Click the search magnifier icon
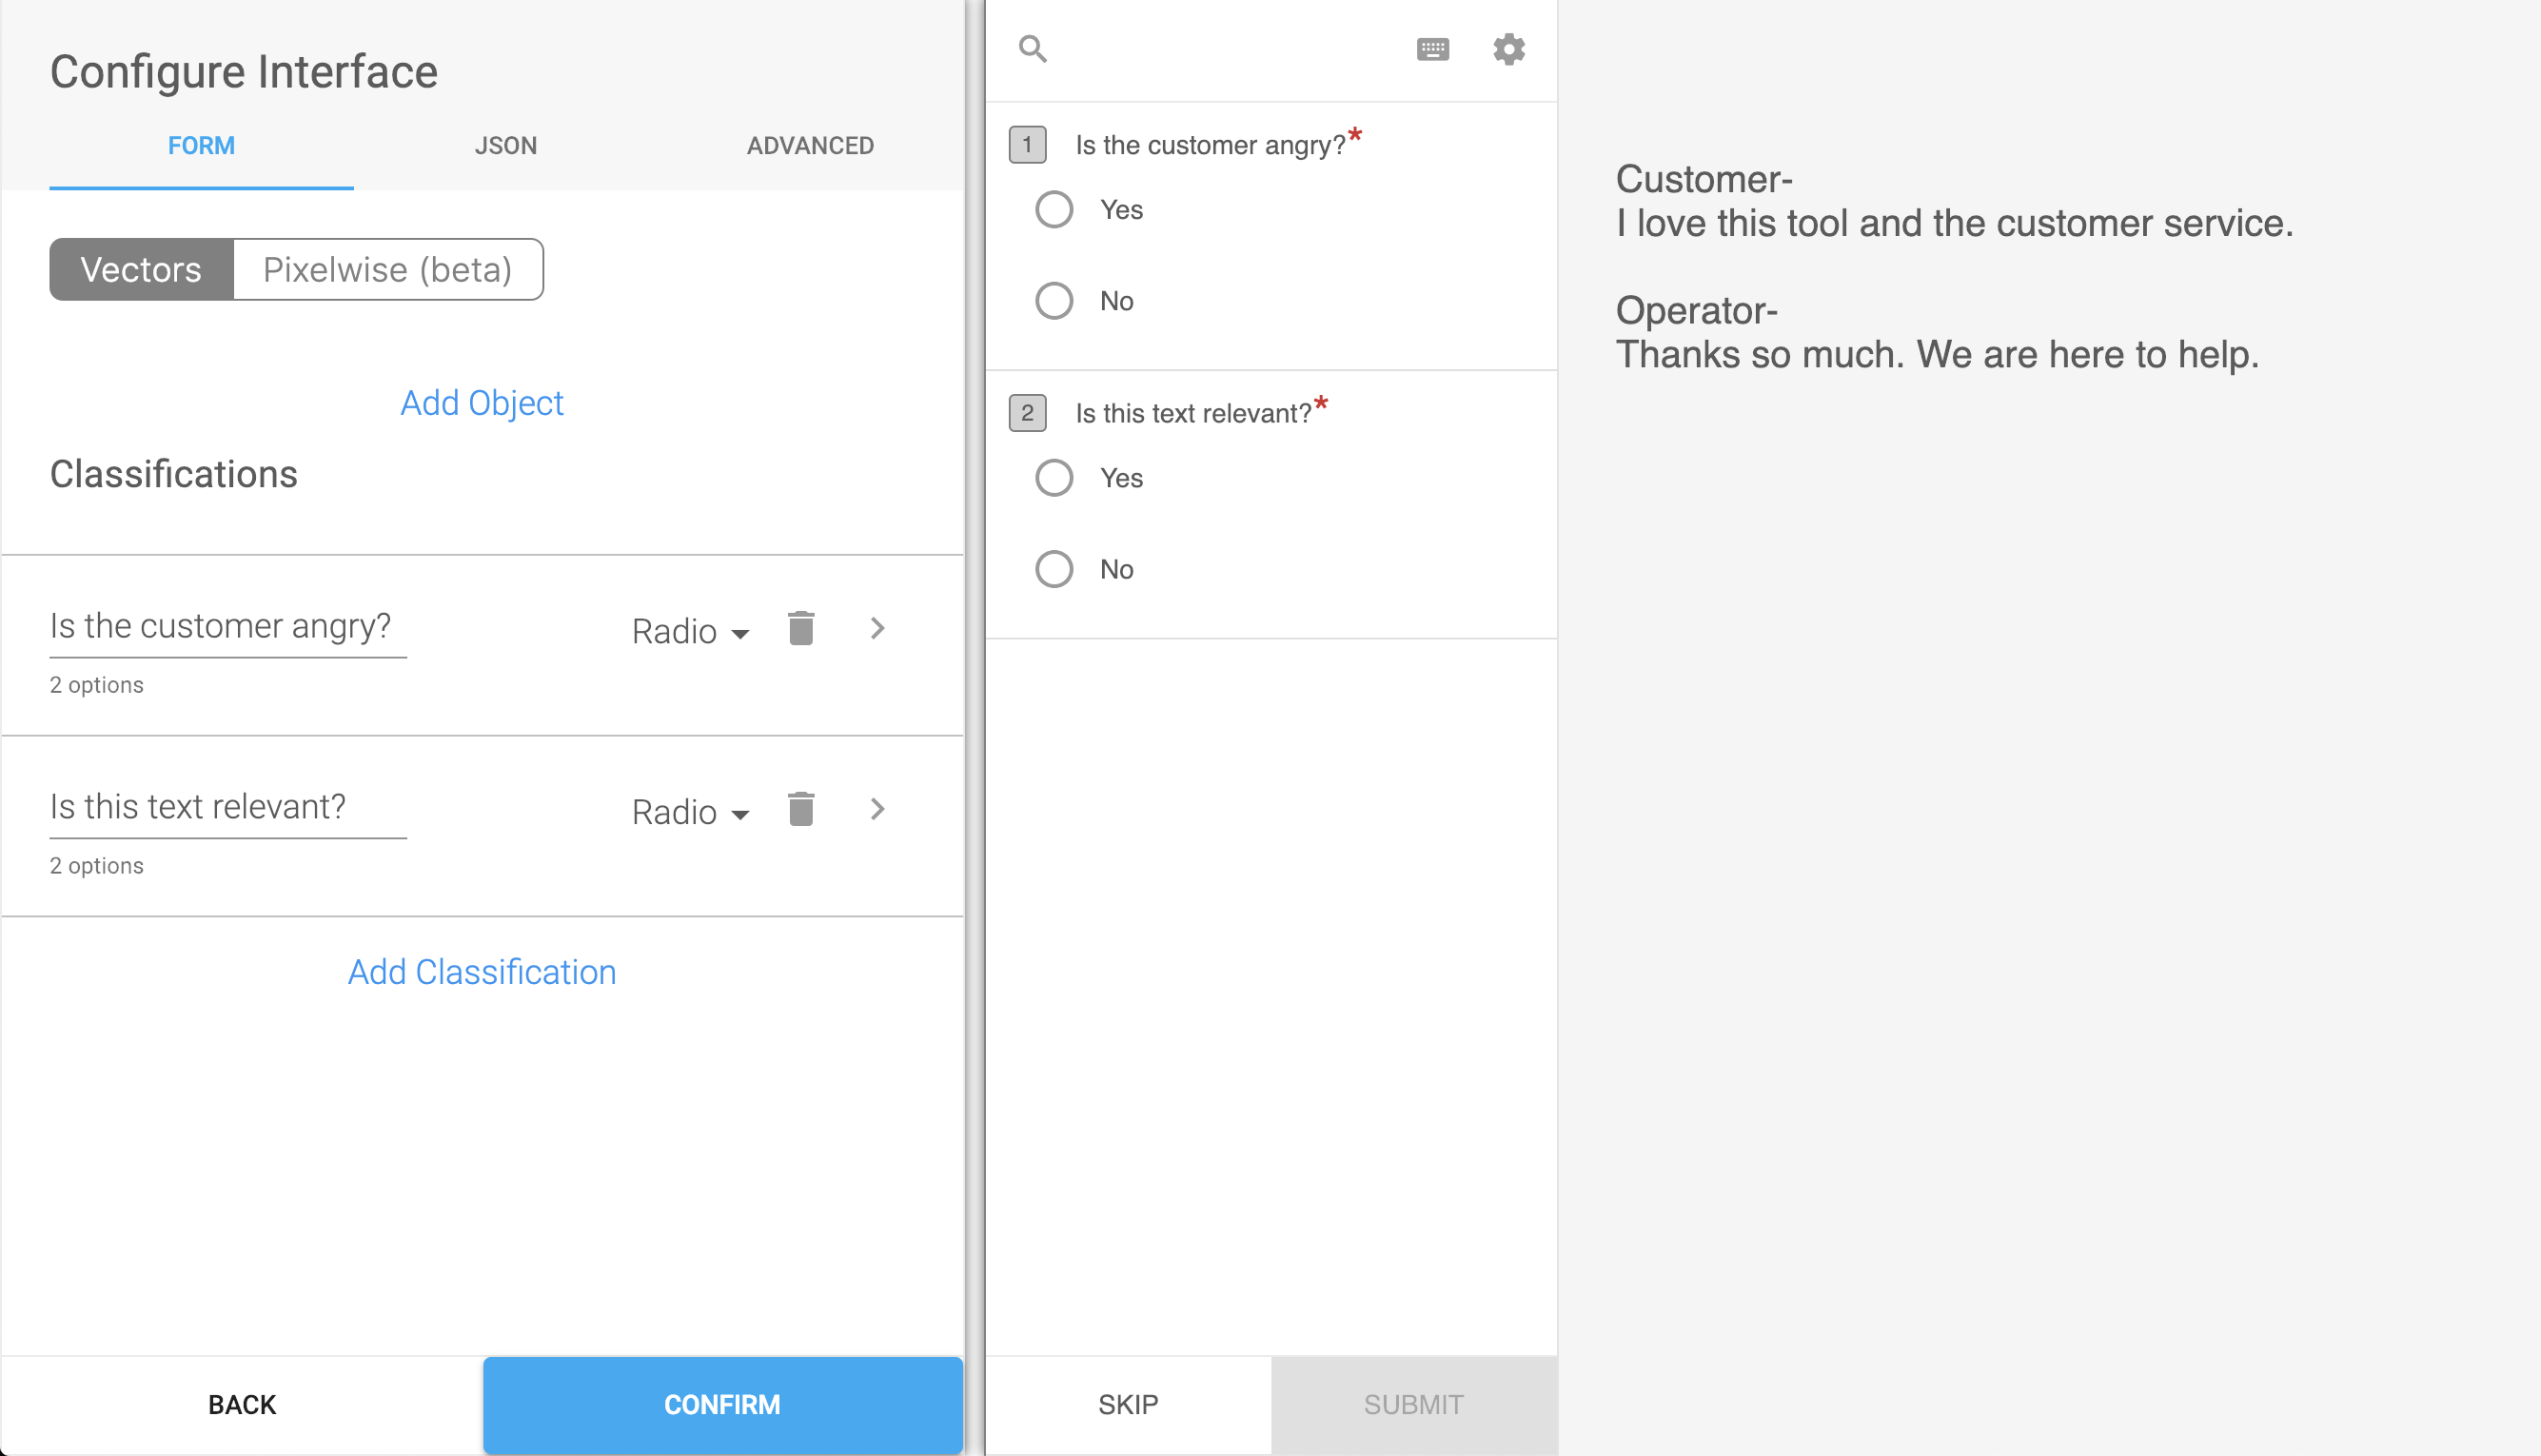Image resolution: width=2541 pixels, height=1456 pixels. [x=1032, y=48]
